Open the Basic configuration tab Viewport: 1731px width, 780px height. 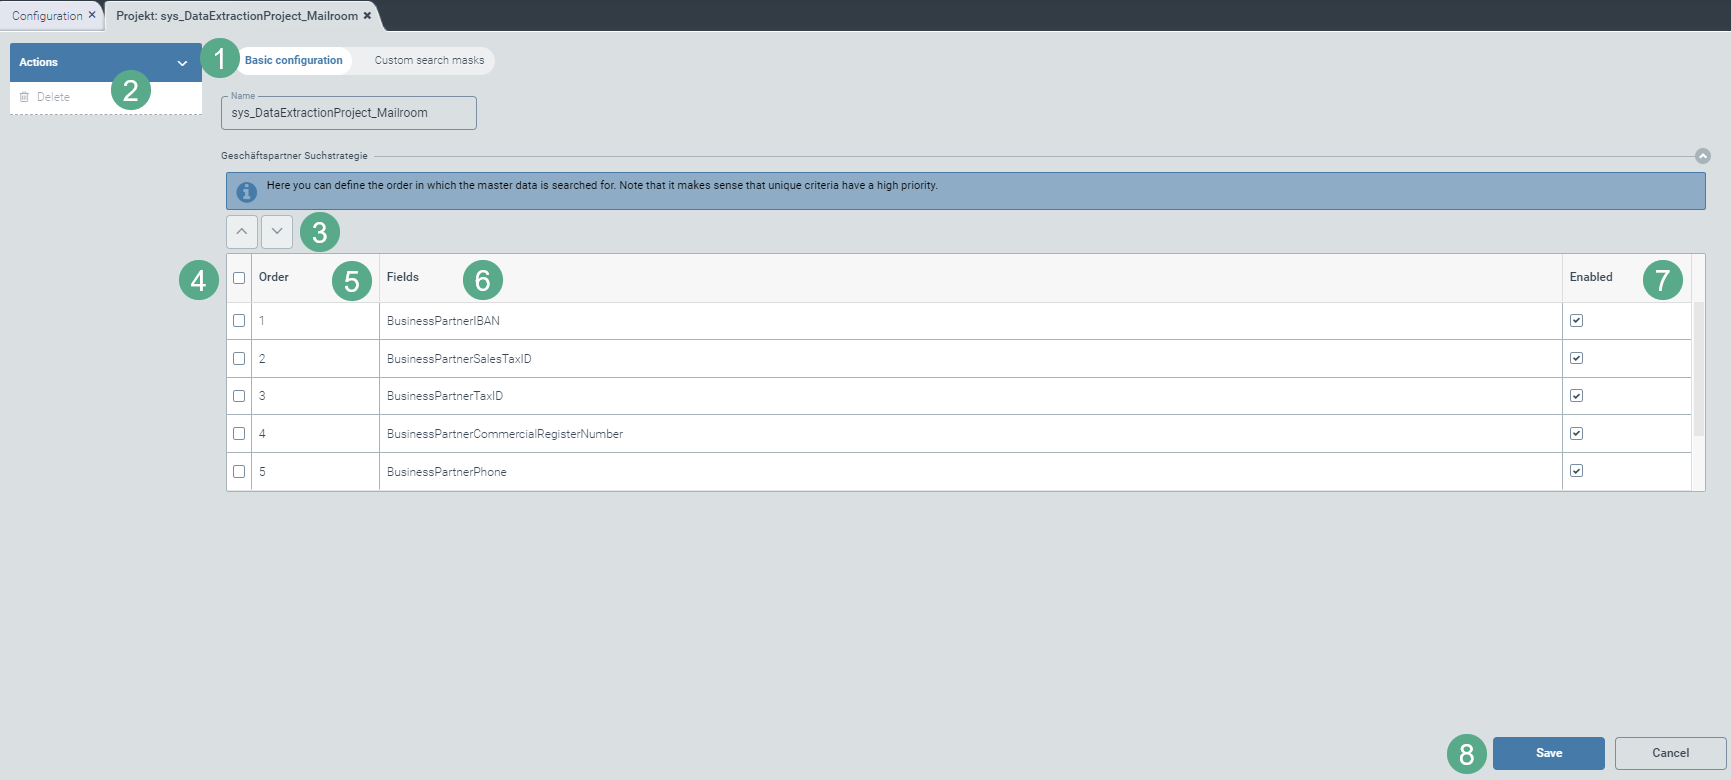click(294, 61)
